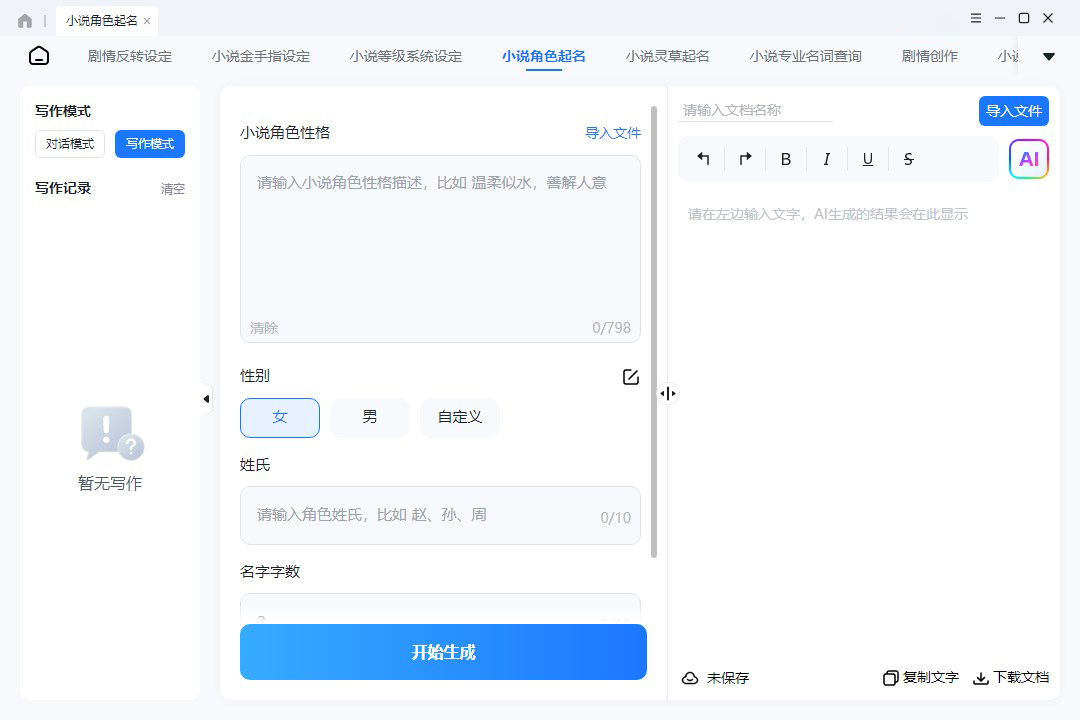Toggle bold formatting
1080x720 pixels.
[785, 159]
